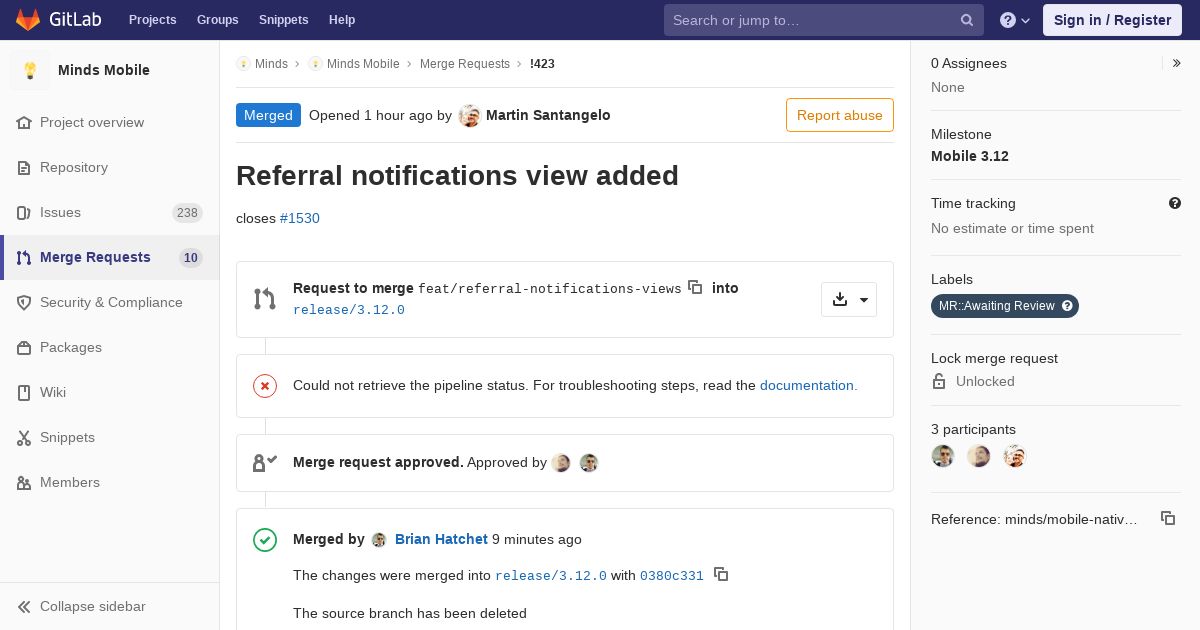Collapse right sidebar double-arrow icon
Viewport: 1200px width, 630px height.
click(1176, 63)
